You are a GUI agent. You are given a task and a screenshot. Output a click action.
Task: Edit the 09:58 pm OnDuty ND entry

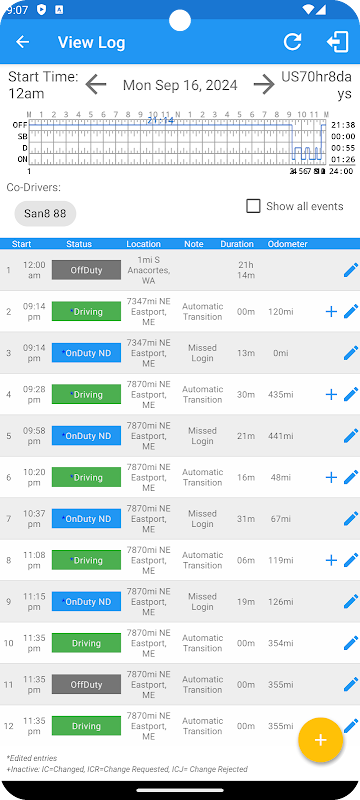pyautogui.click(x=351, y=436)
